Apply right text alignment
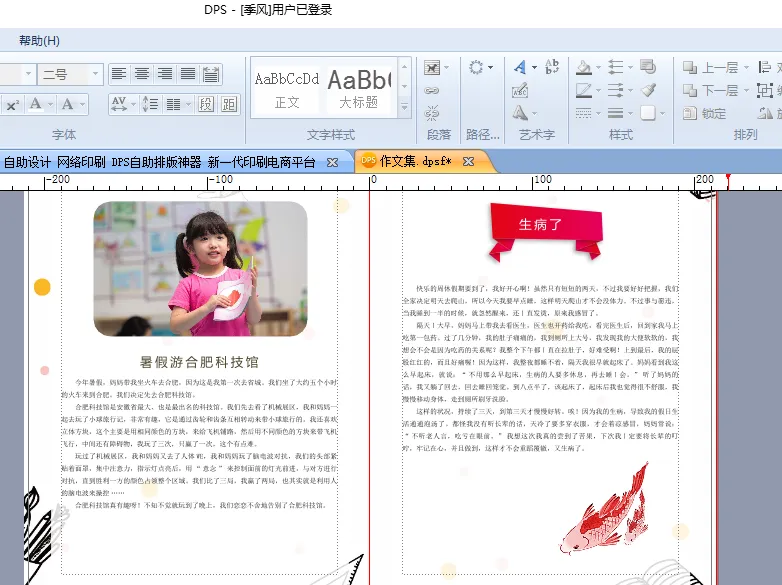Screen dimensions: 782x585 [165, 74]
